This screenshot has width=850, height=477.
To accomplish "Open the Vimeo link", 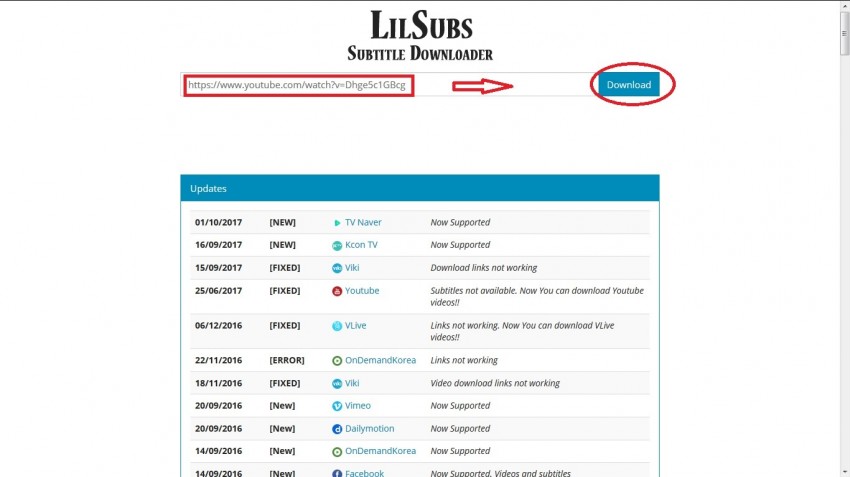I will coord(358,405).
